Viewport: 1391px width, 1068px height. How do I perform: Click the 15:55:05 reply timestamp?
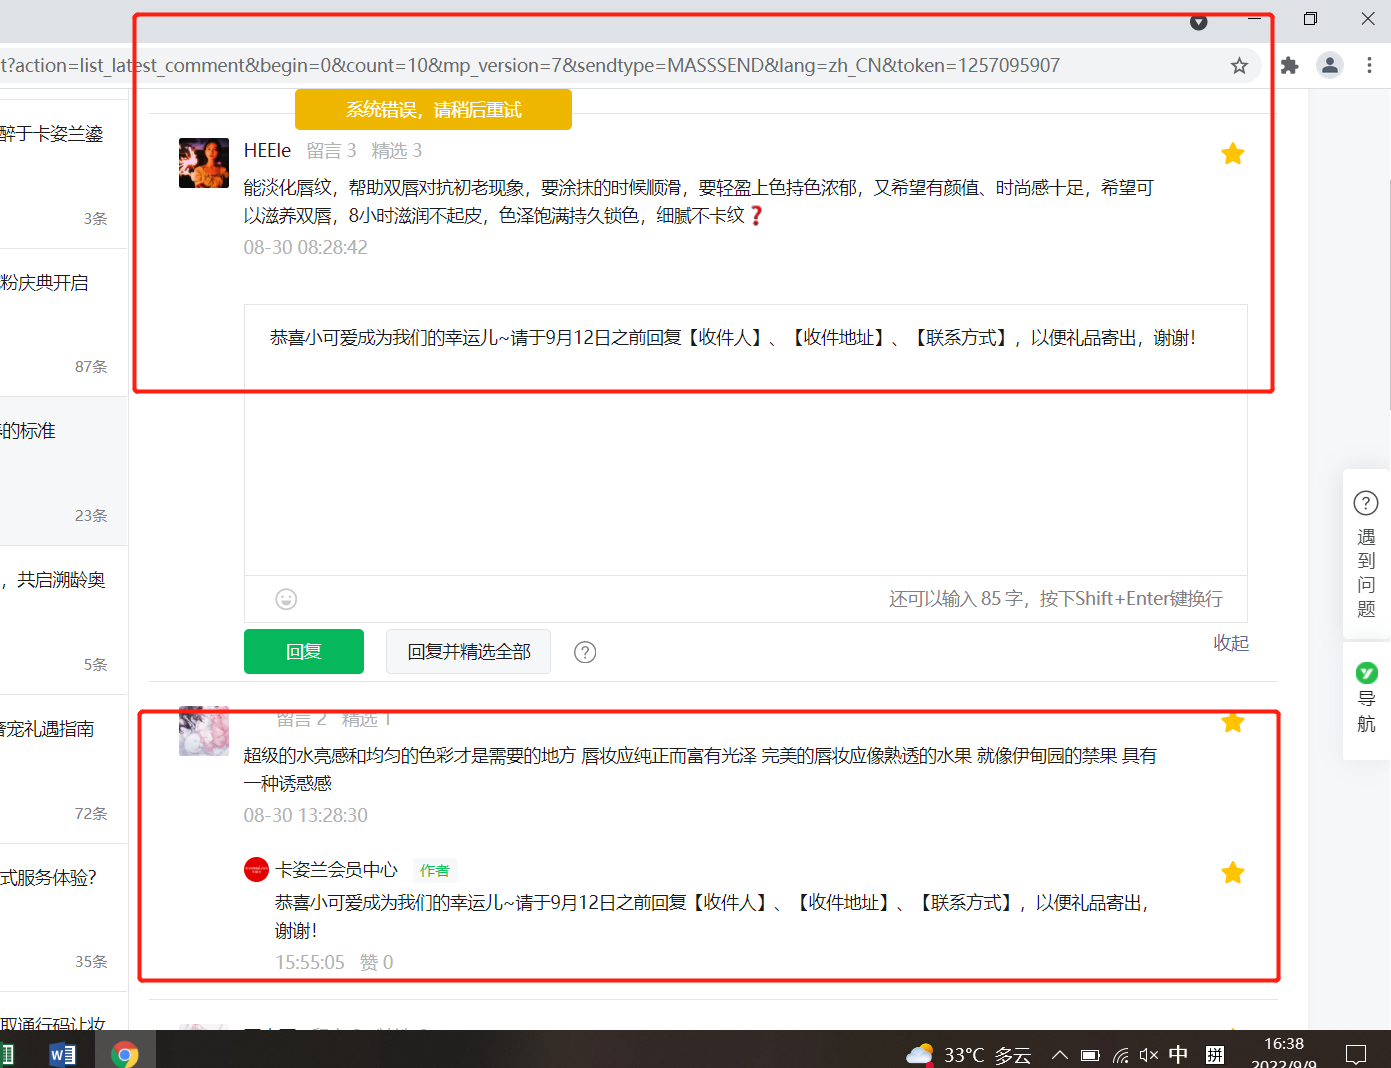pos(310,962)
